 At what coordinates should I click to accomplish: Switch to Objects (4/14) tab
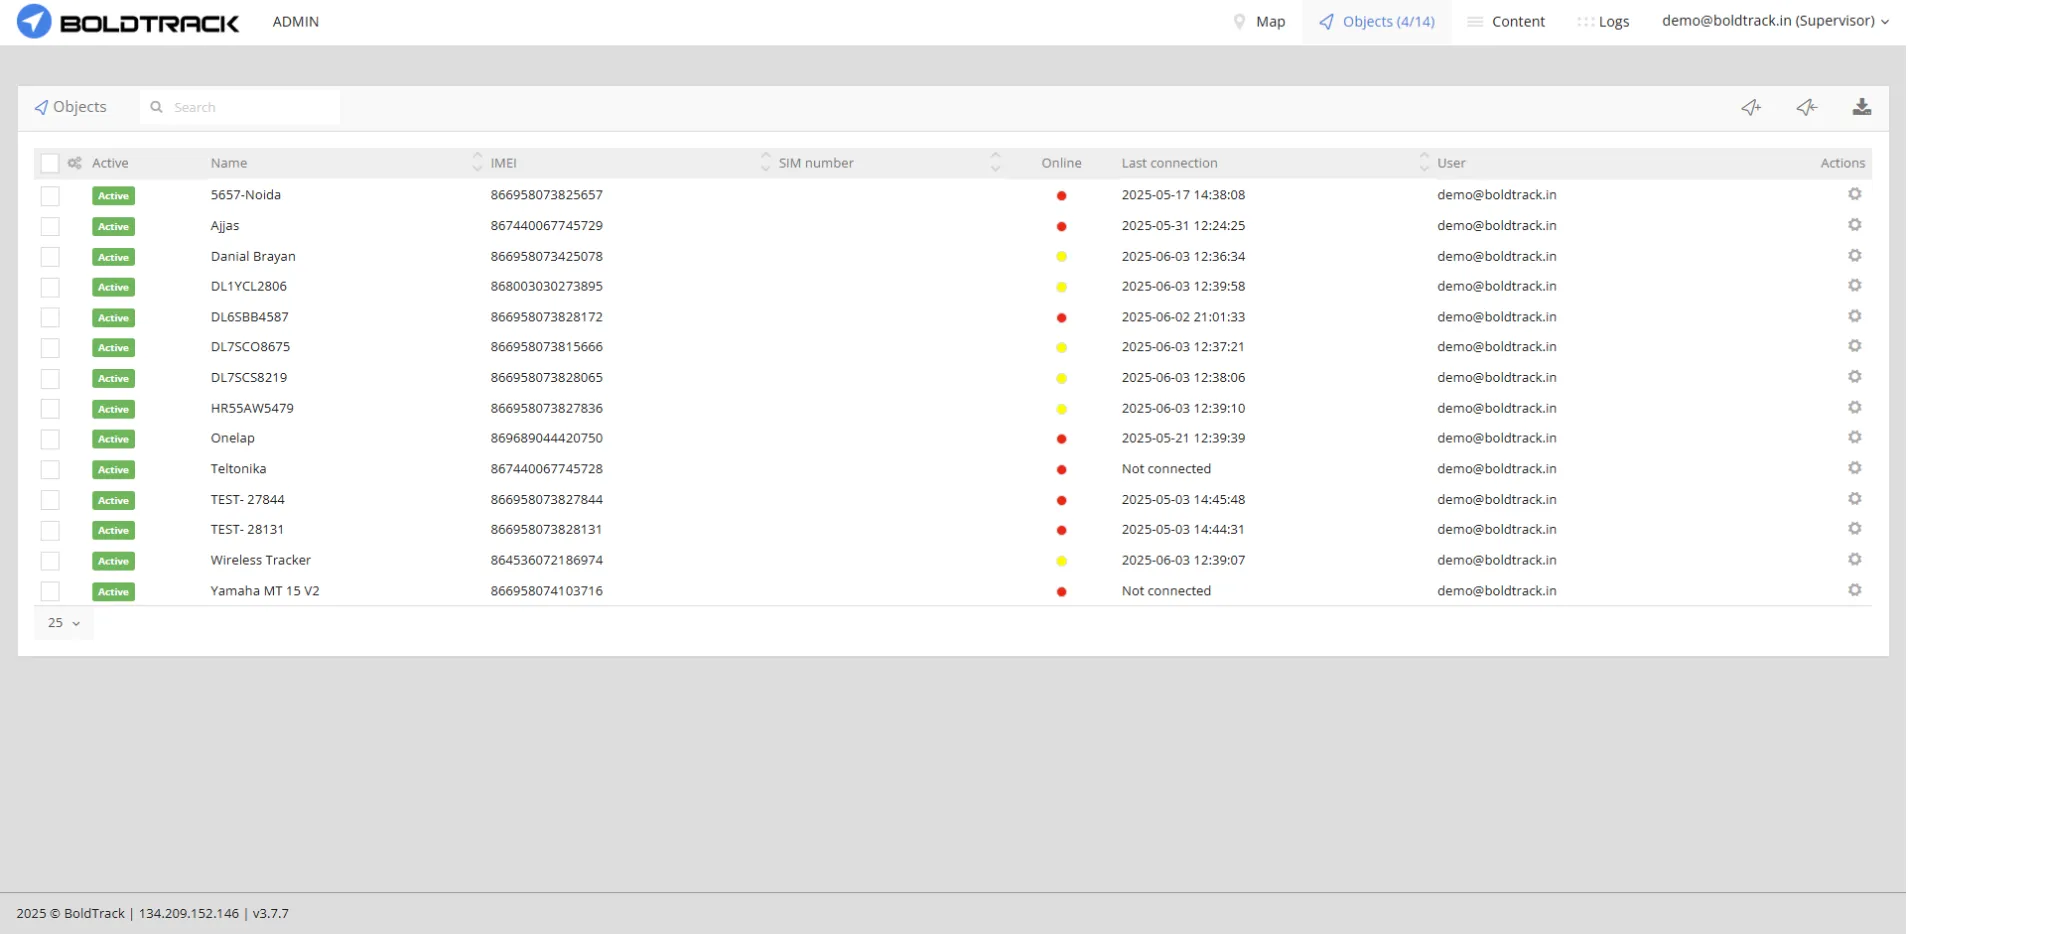click(1377, 21)
